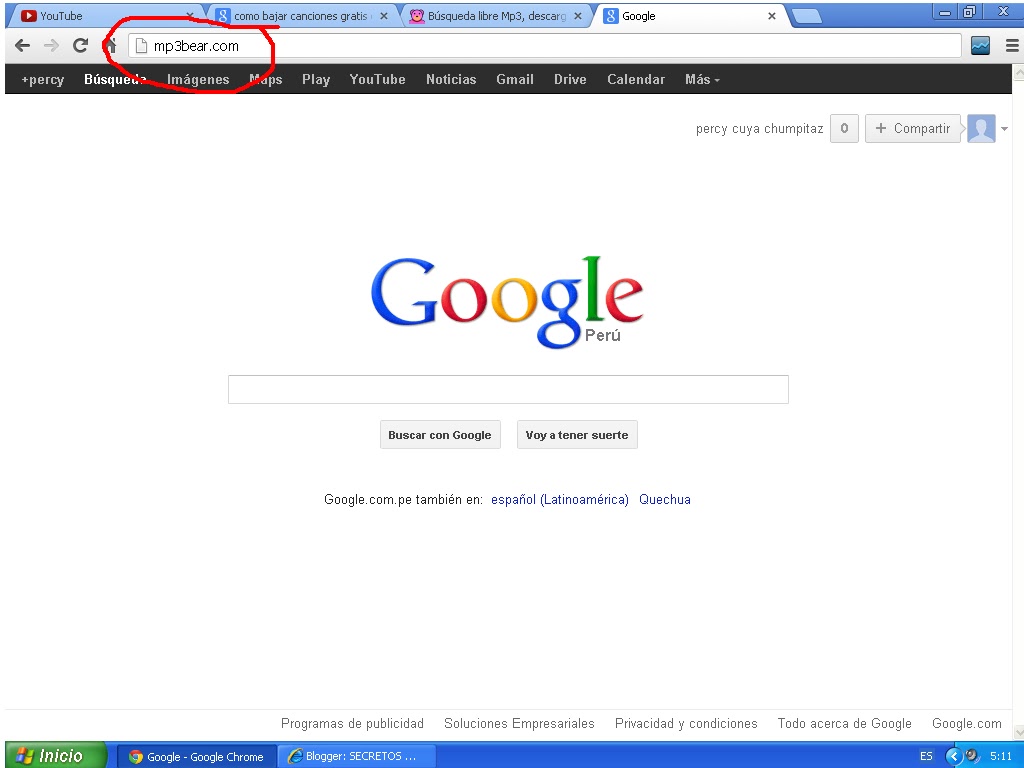This screenshot has width=1024, height=768.
Task: Click the Quechua language link
Action: pyautogui.click(x=665, y=500)
